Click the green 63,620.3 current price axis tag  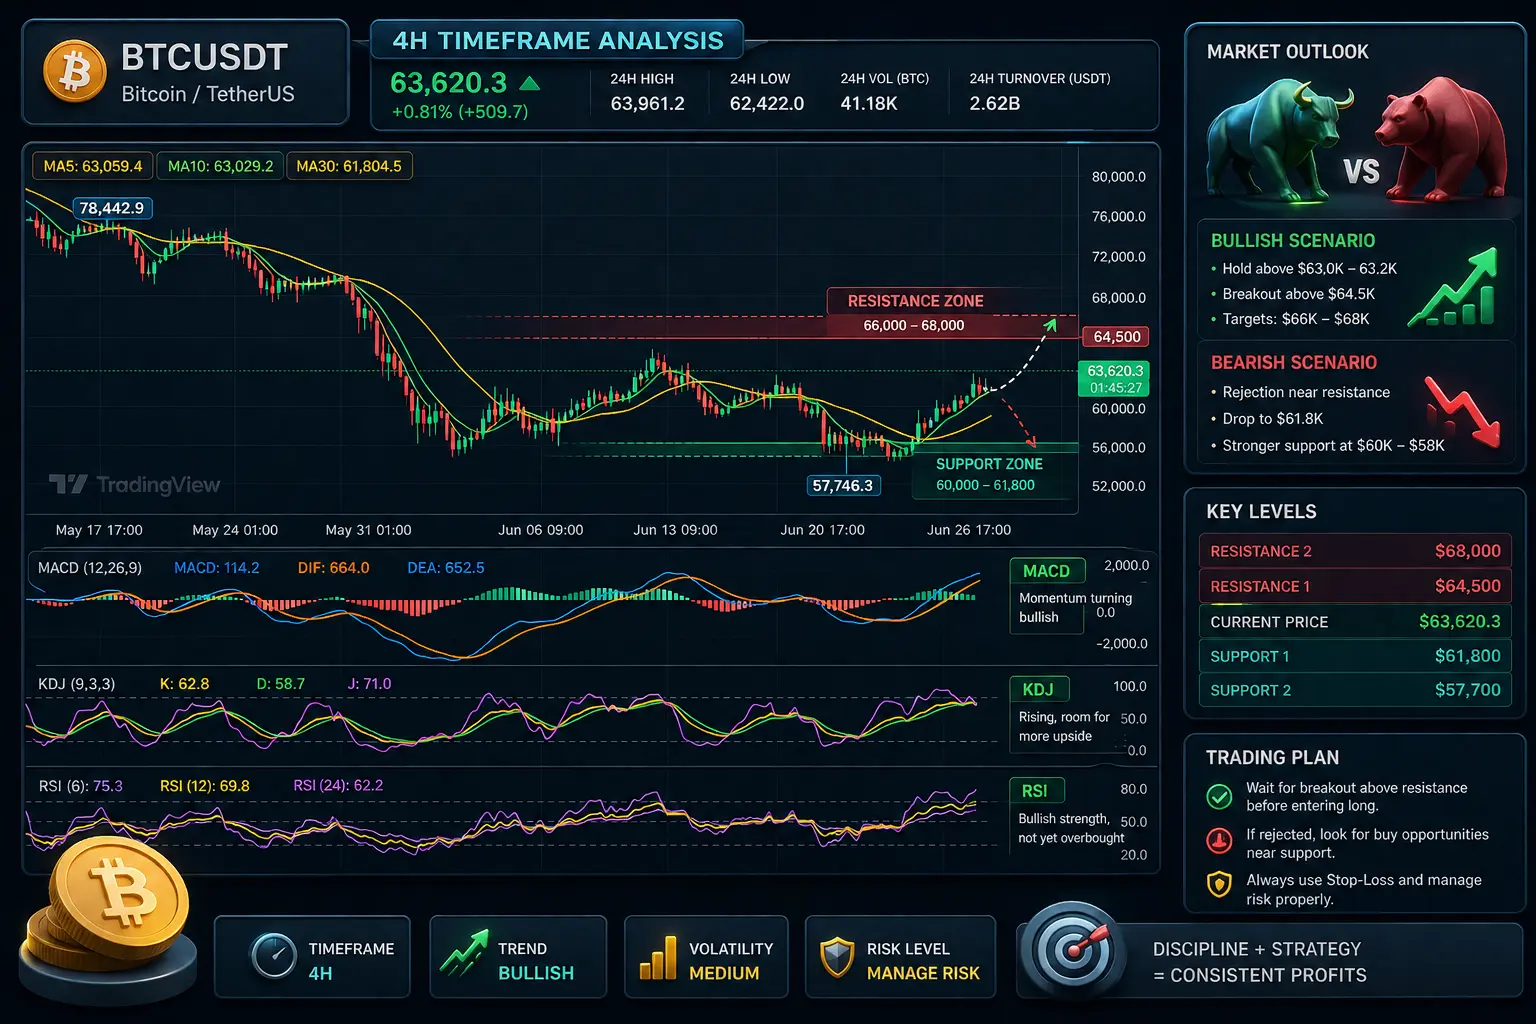click(1115, 378)
